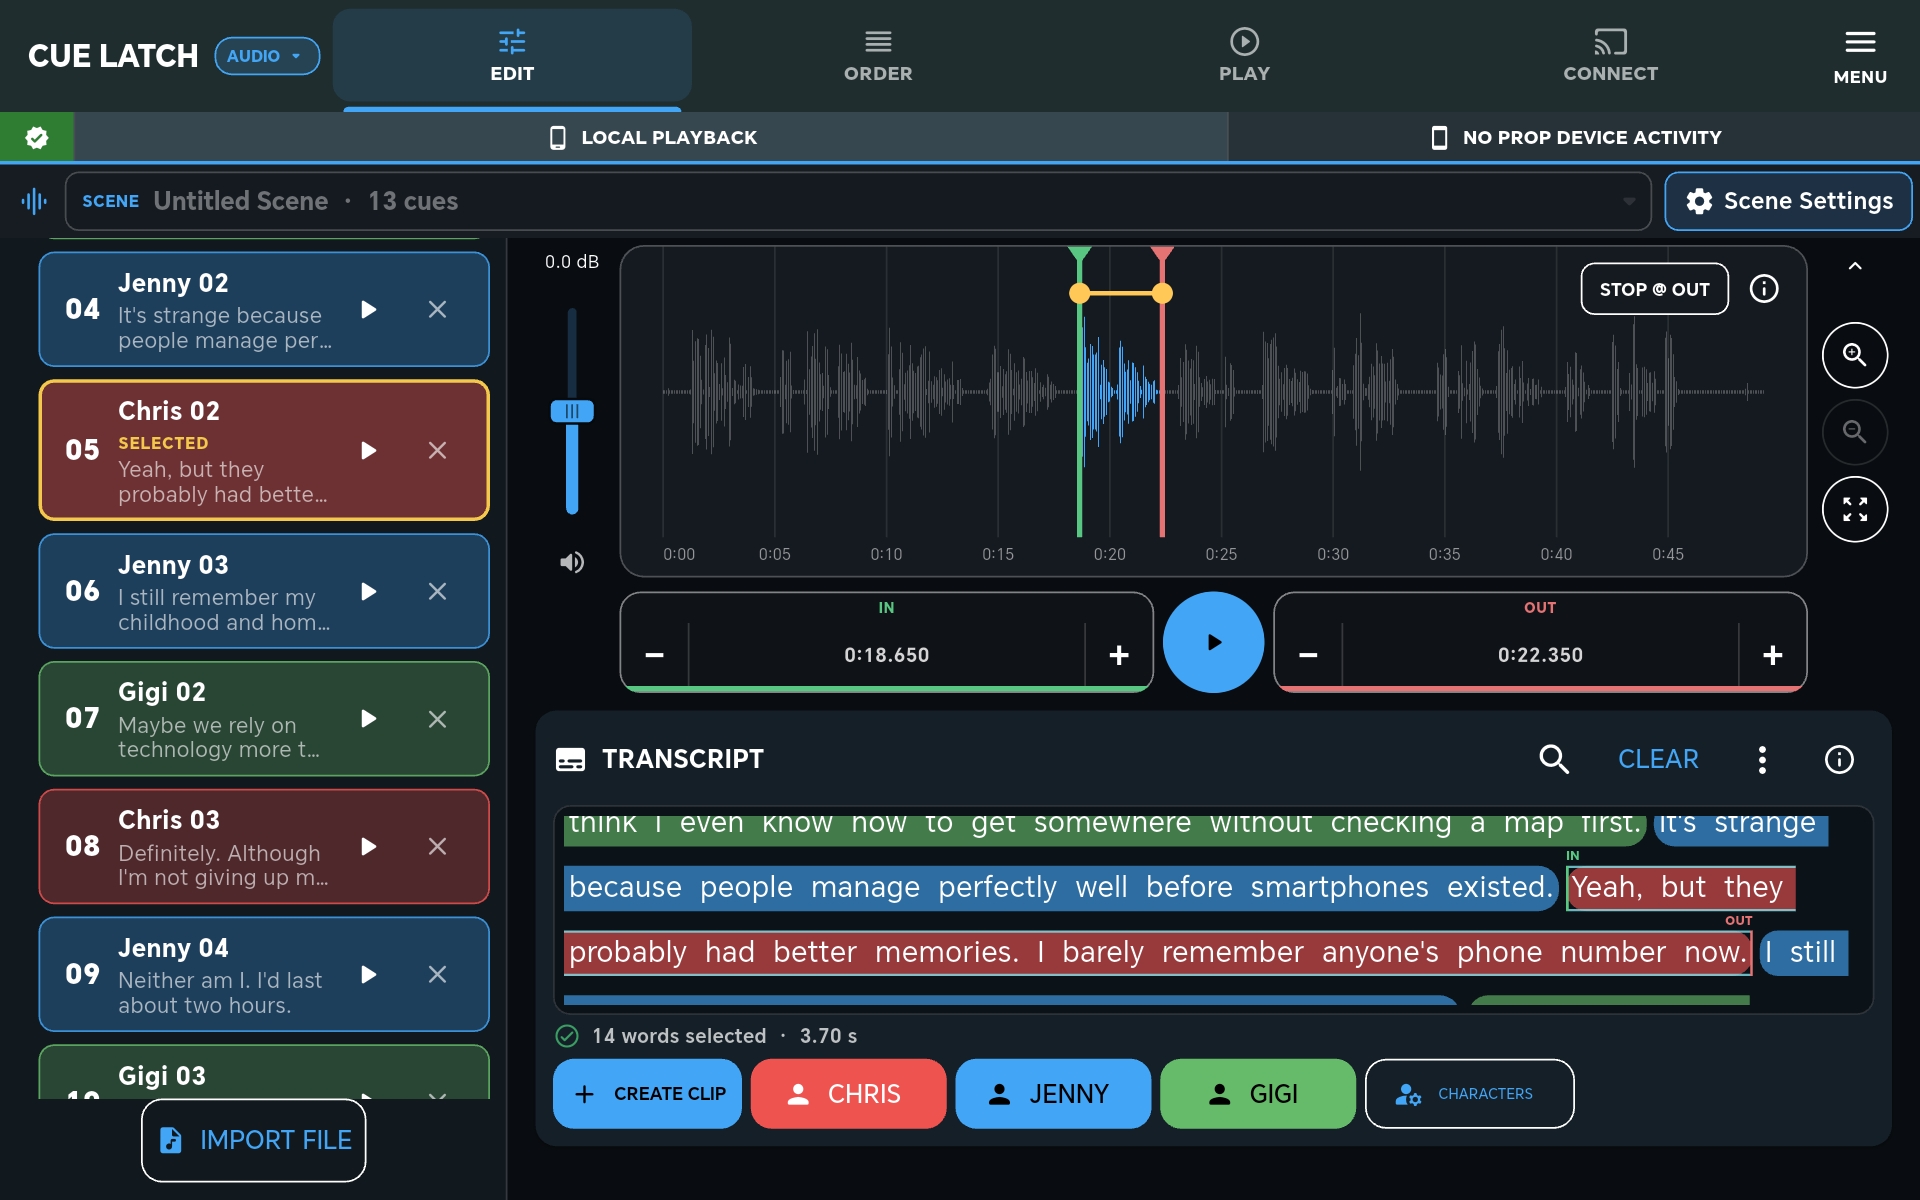The image size is (1920, 1200).
Task: Decrease the IN time
Action: tap(655, 655)
